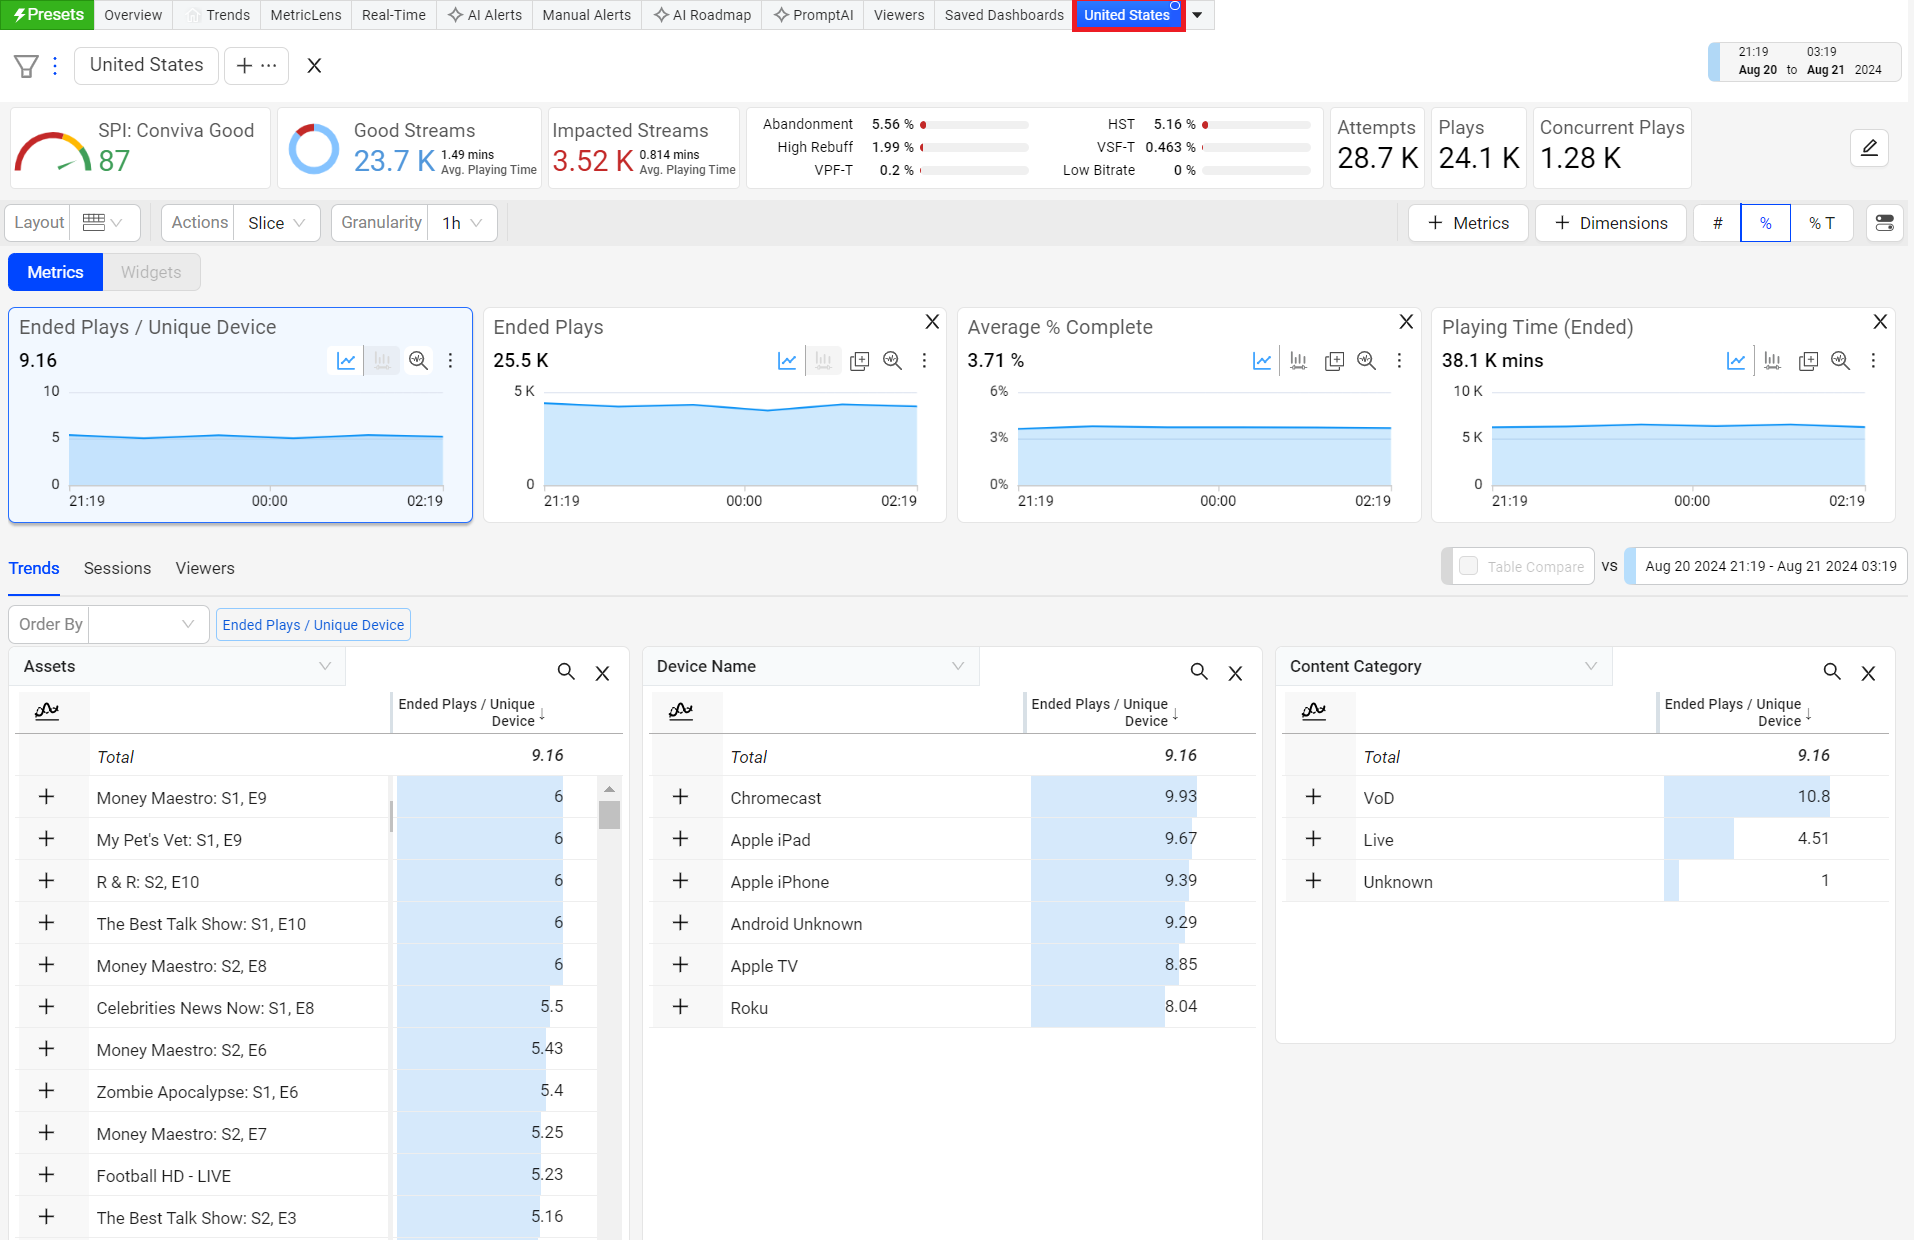Click the + Dimensions button
Image resolution: width=1920 pixels, height=1240 pixels.
point(1610,223)
